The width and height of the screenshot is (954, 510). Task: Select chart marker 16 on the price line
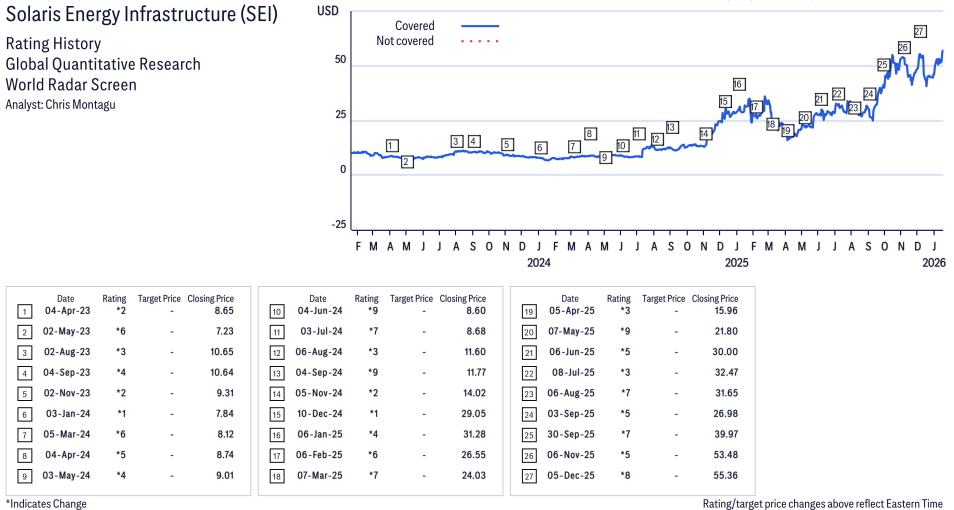(x=738, y=84)
